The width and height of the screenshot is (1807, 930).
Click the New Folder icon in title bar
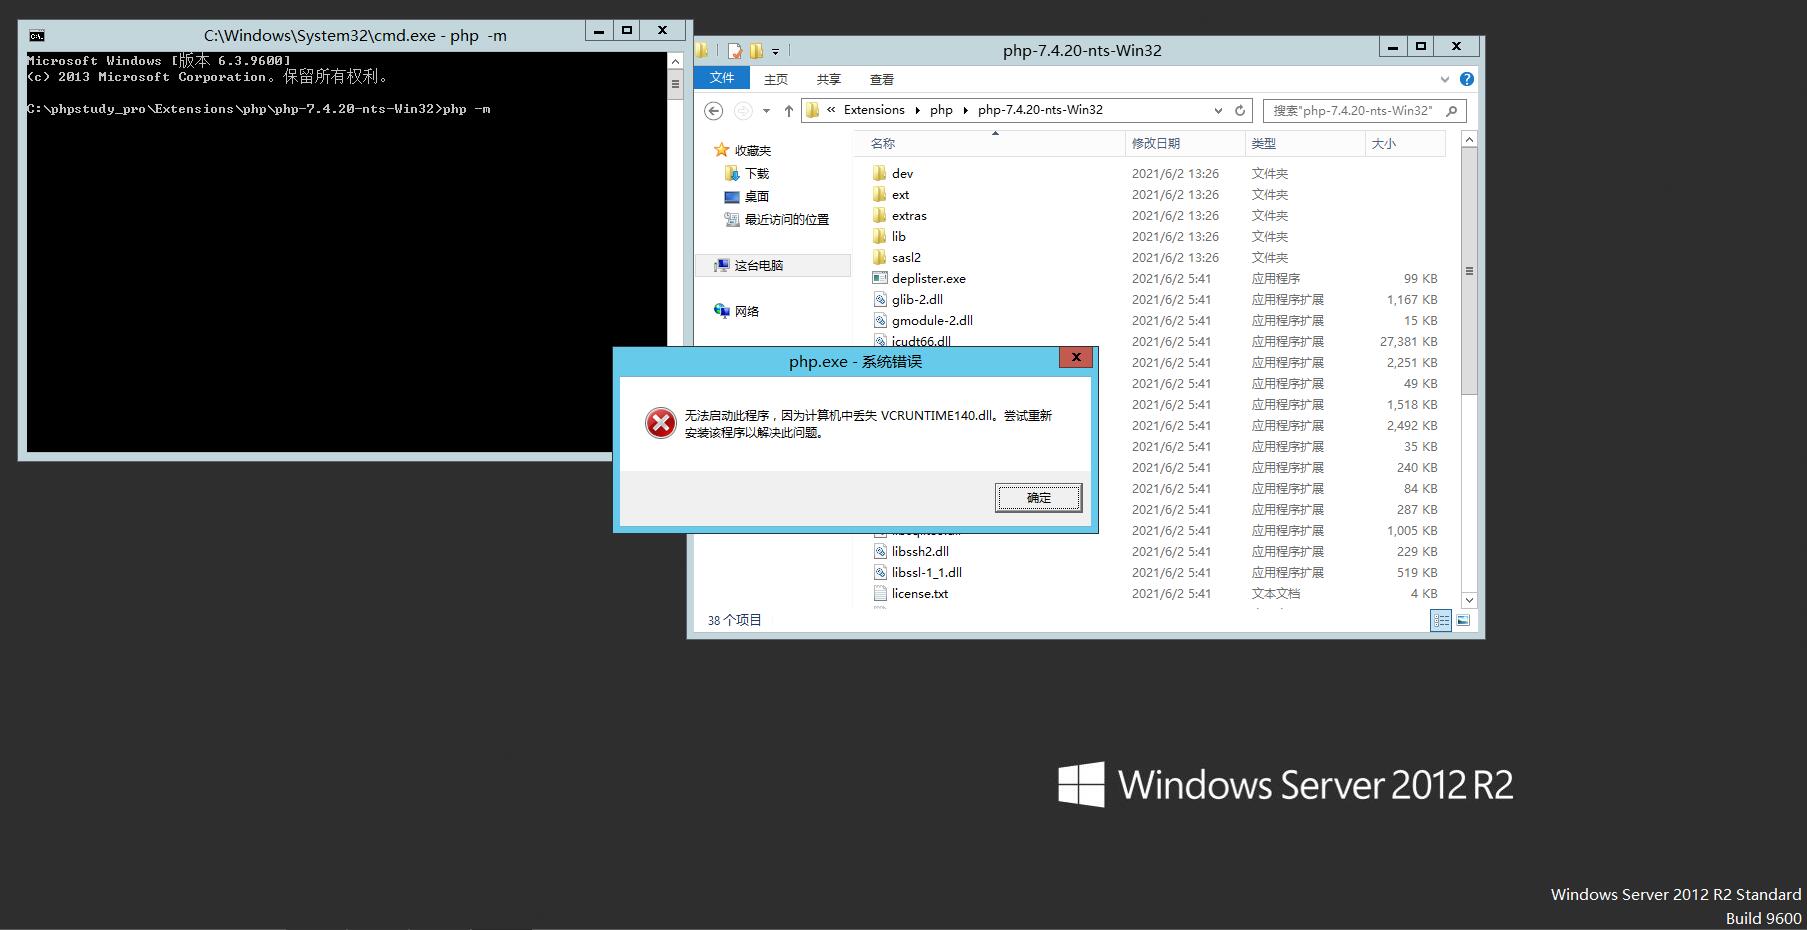click(x=756, y=51)
